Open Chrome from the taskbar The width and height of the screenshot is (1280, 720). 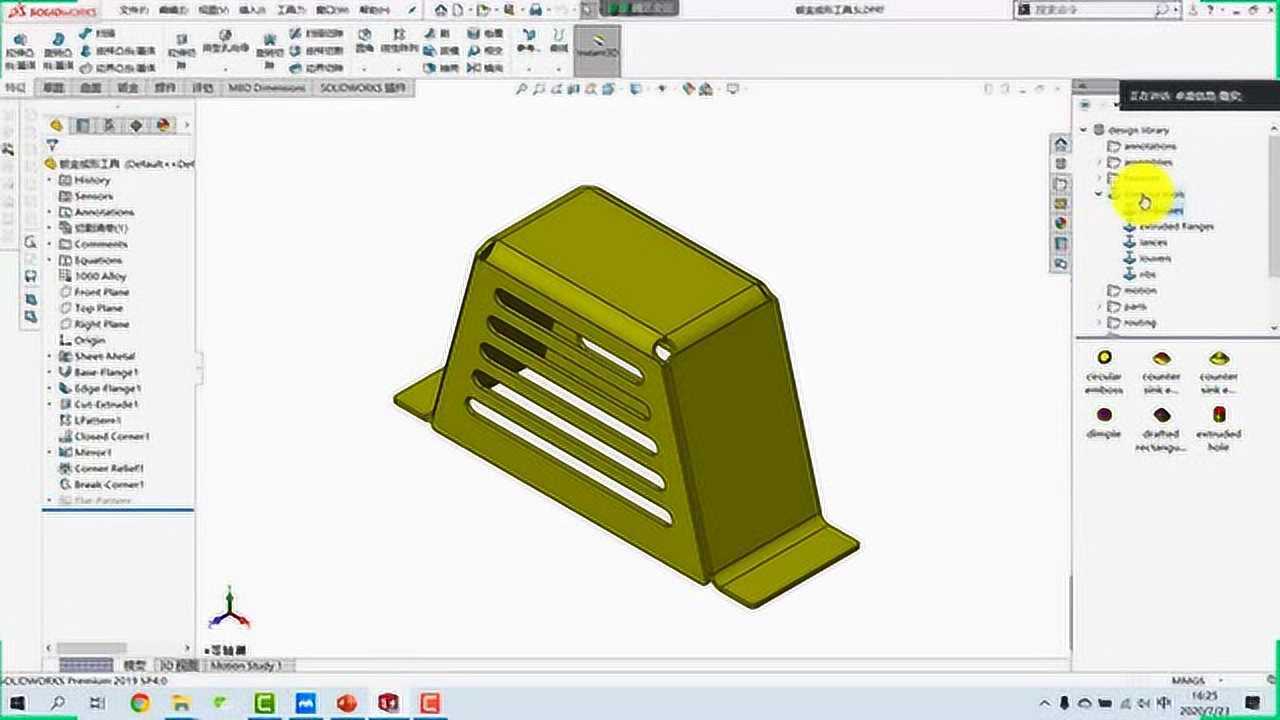click(x=140, y=705)
